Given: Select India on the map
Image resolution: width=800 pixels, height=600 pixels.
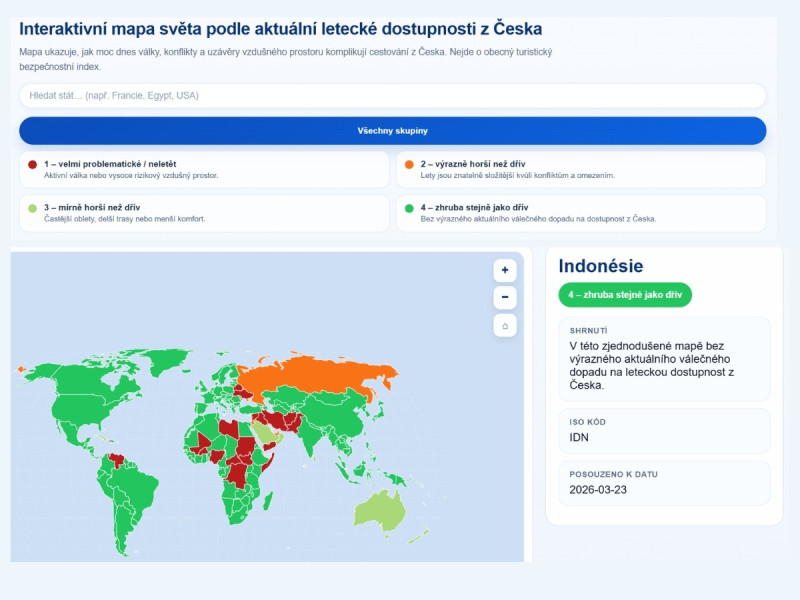Looking at the screenshot, I should pos(310,440).
